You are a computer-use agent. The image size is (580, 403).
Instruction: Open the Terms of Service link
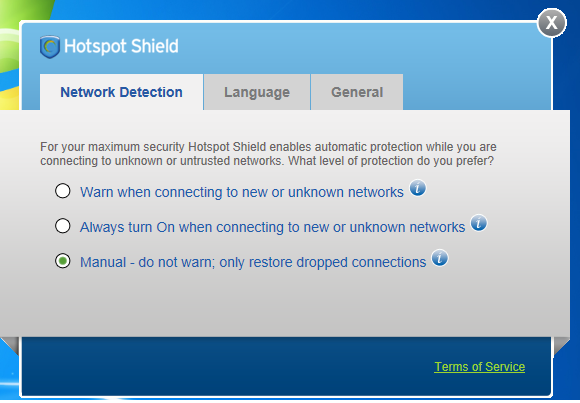click(479, 367)
